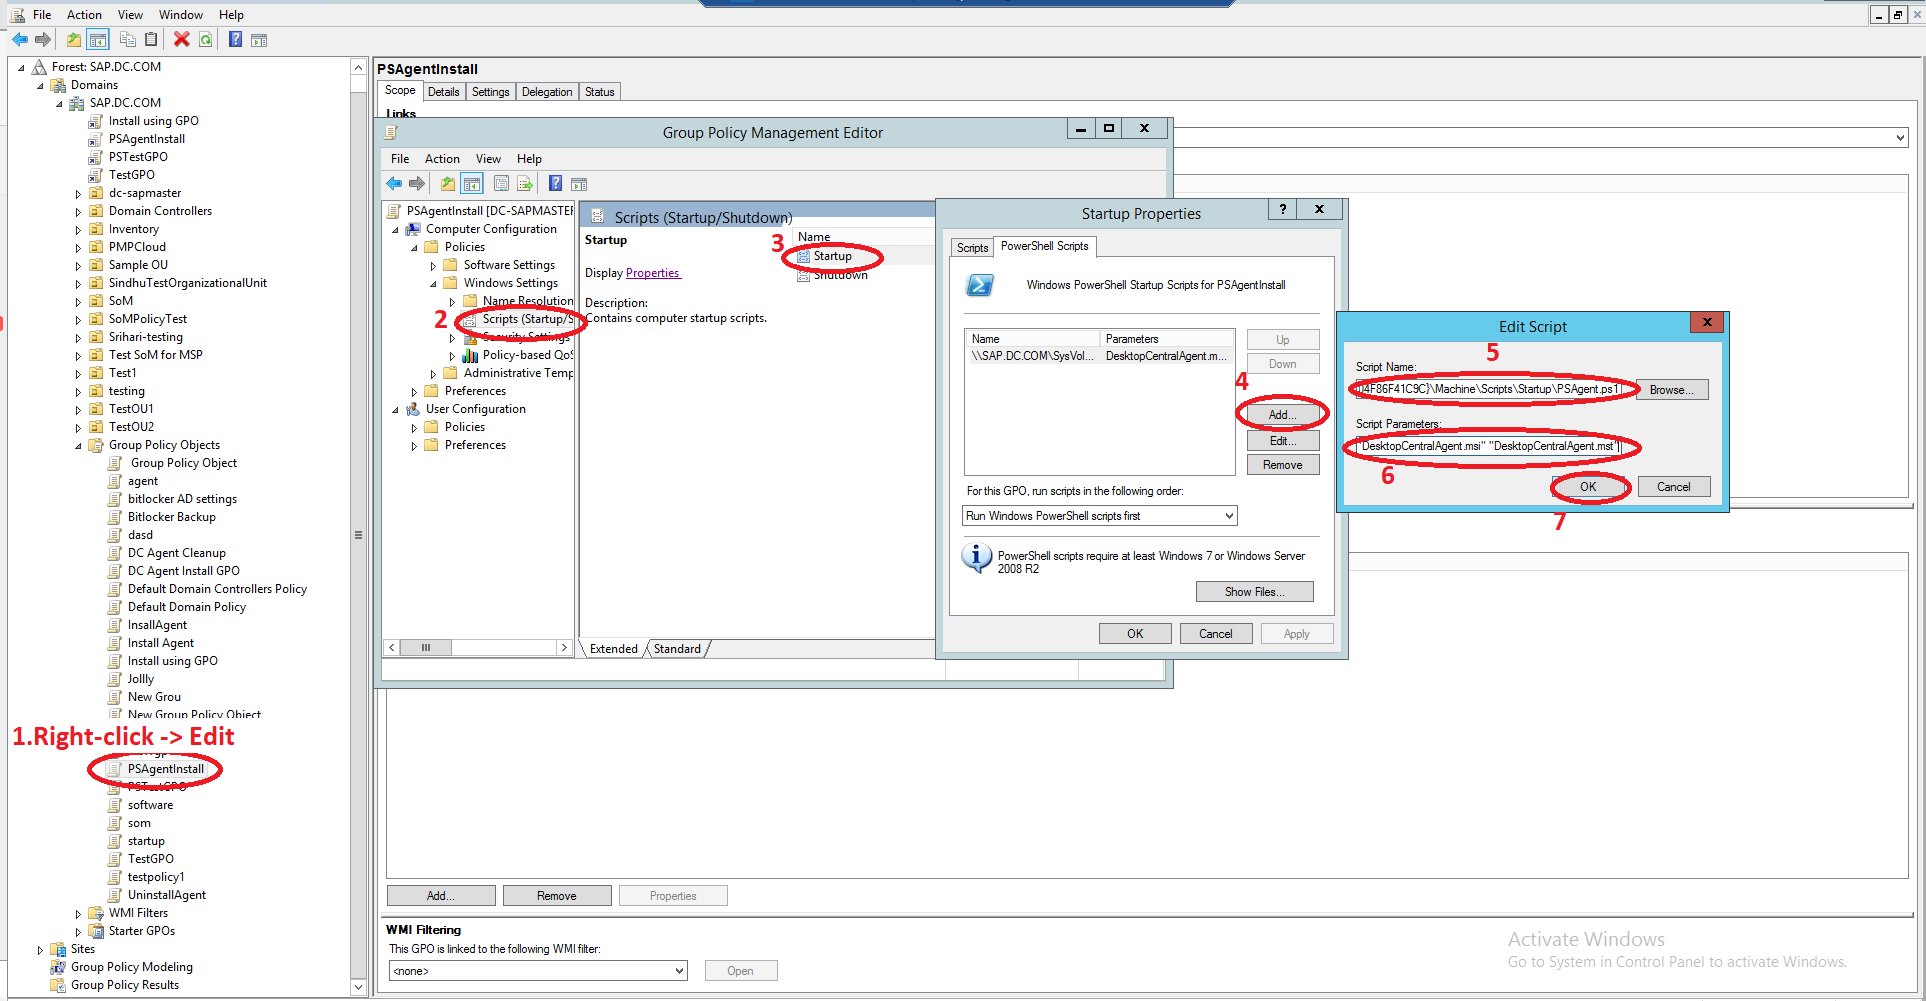Image resolution: width=1926 pixels, height=1001 pixels.
Task: Select 'SindhuTestOrganizationalUnit' in the tree
Action: 188,283
